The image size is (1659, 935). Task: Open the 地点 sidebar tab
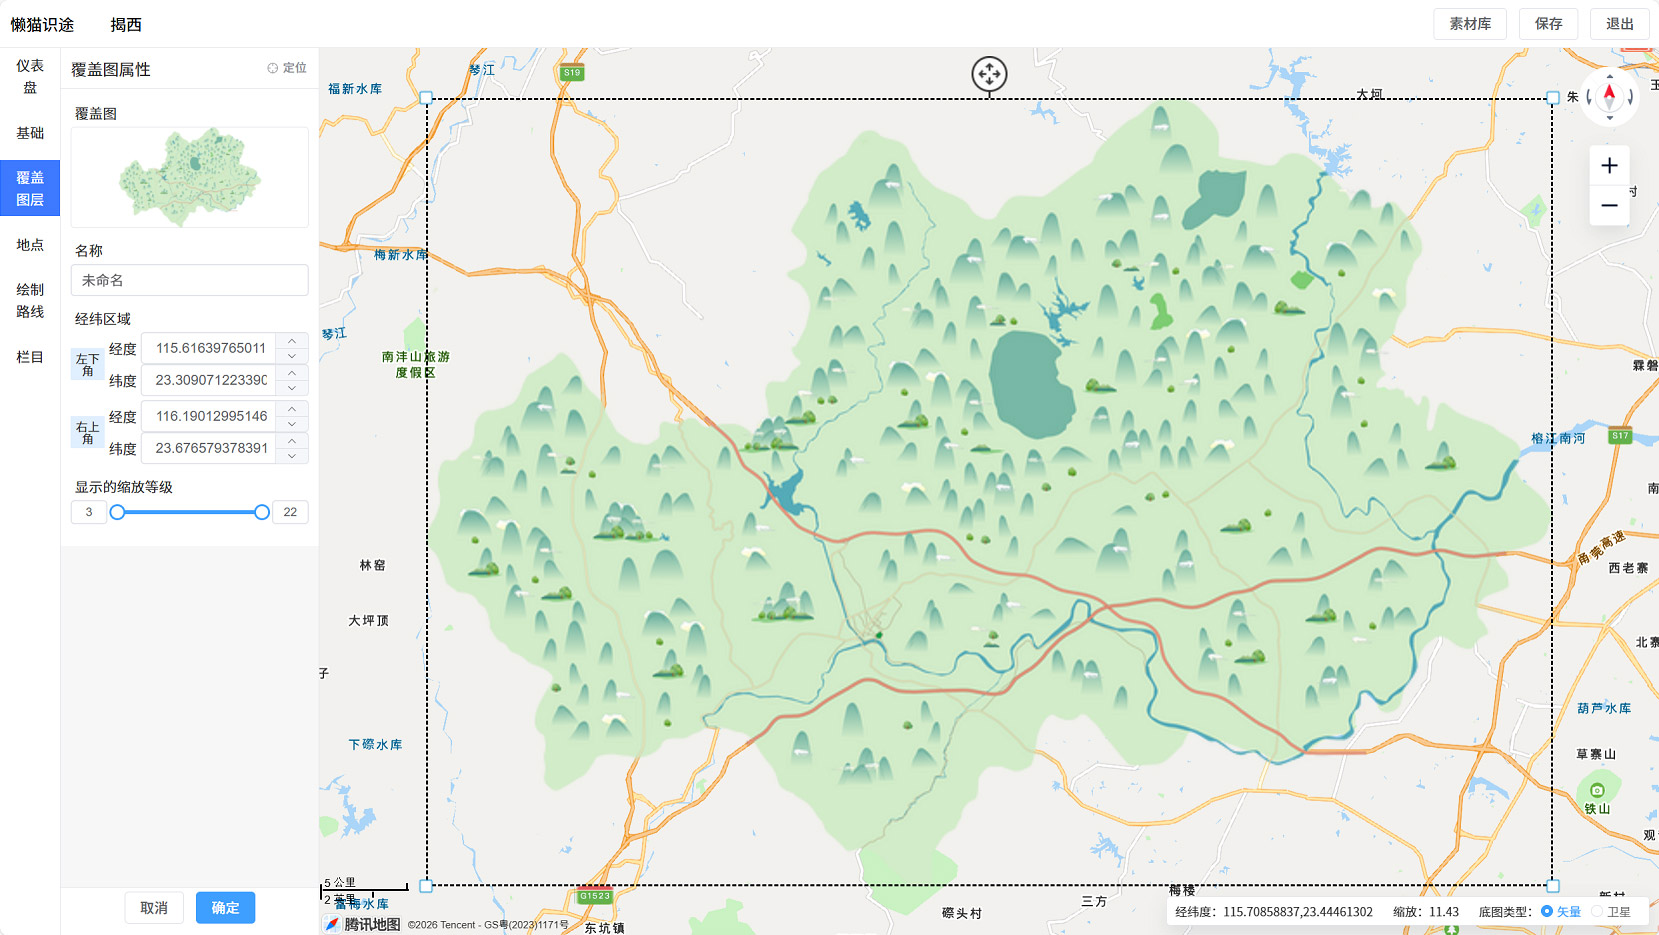point(30,245)
